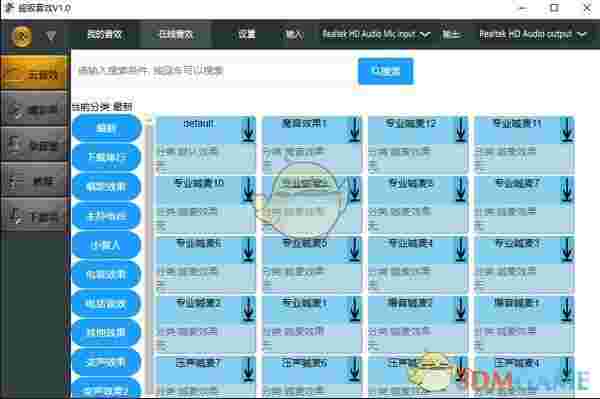This screenshot has height=399, width=600.
Task: Select the 专业混响6 card title
Action: 199,243
